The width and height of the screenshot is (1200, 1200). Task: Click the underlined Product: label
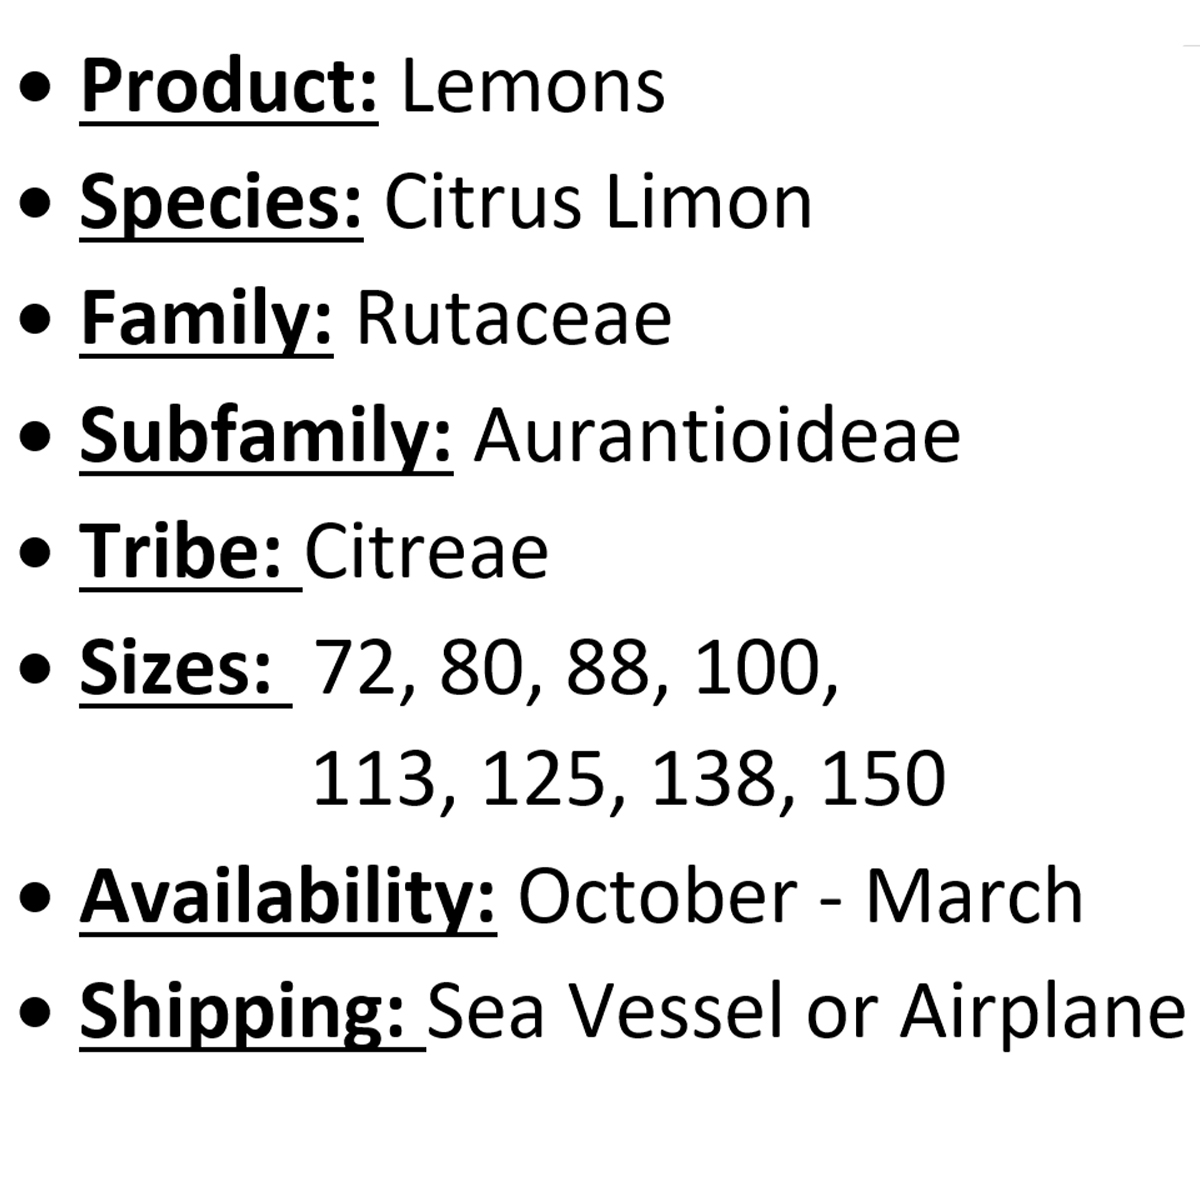(x=229, y=86)
